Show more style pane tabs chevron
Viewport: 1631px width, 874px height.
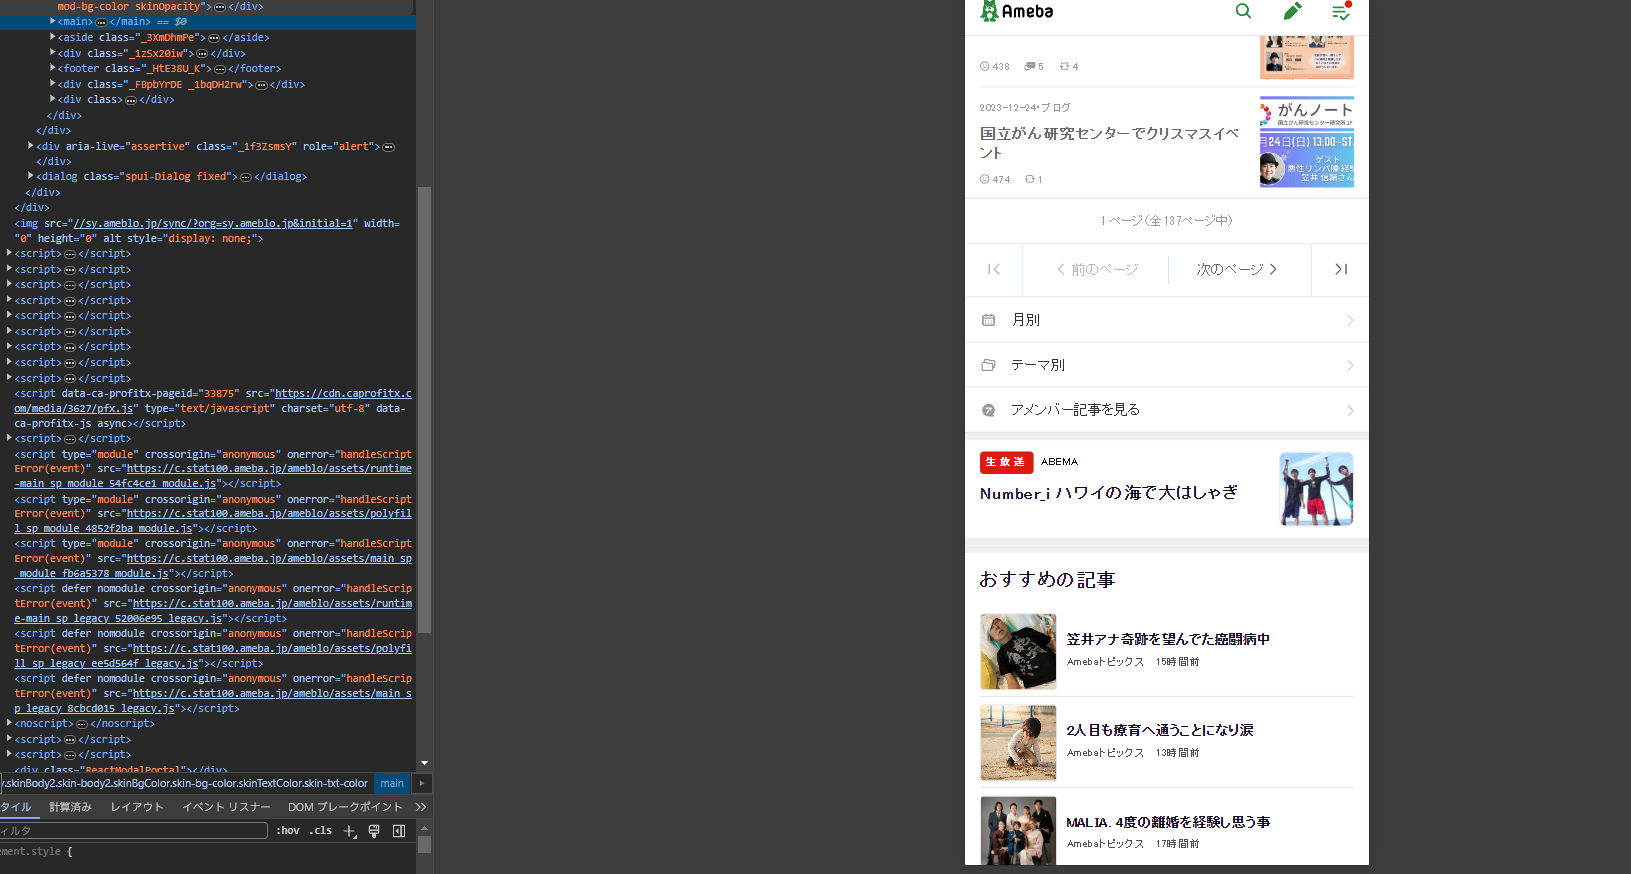(x=421, y=807)
